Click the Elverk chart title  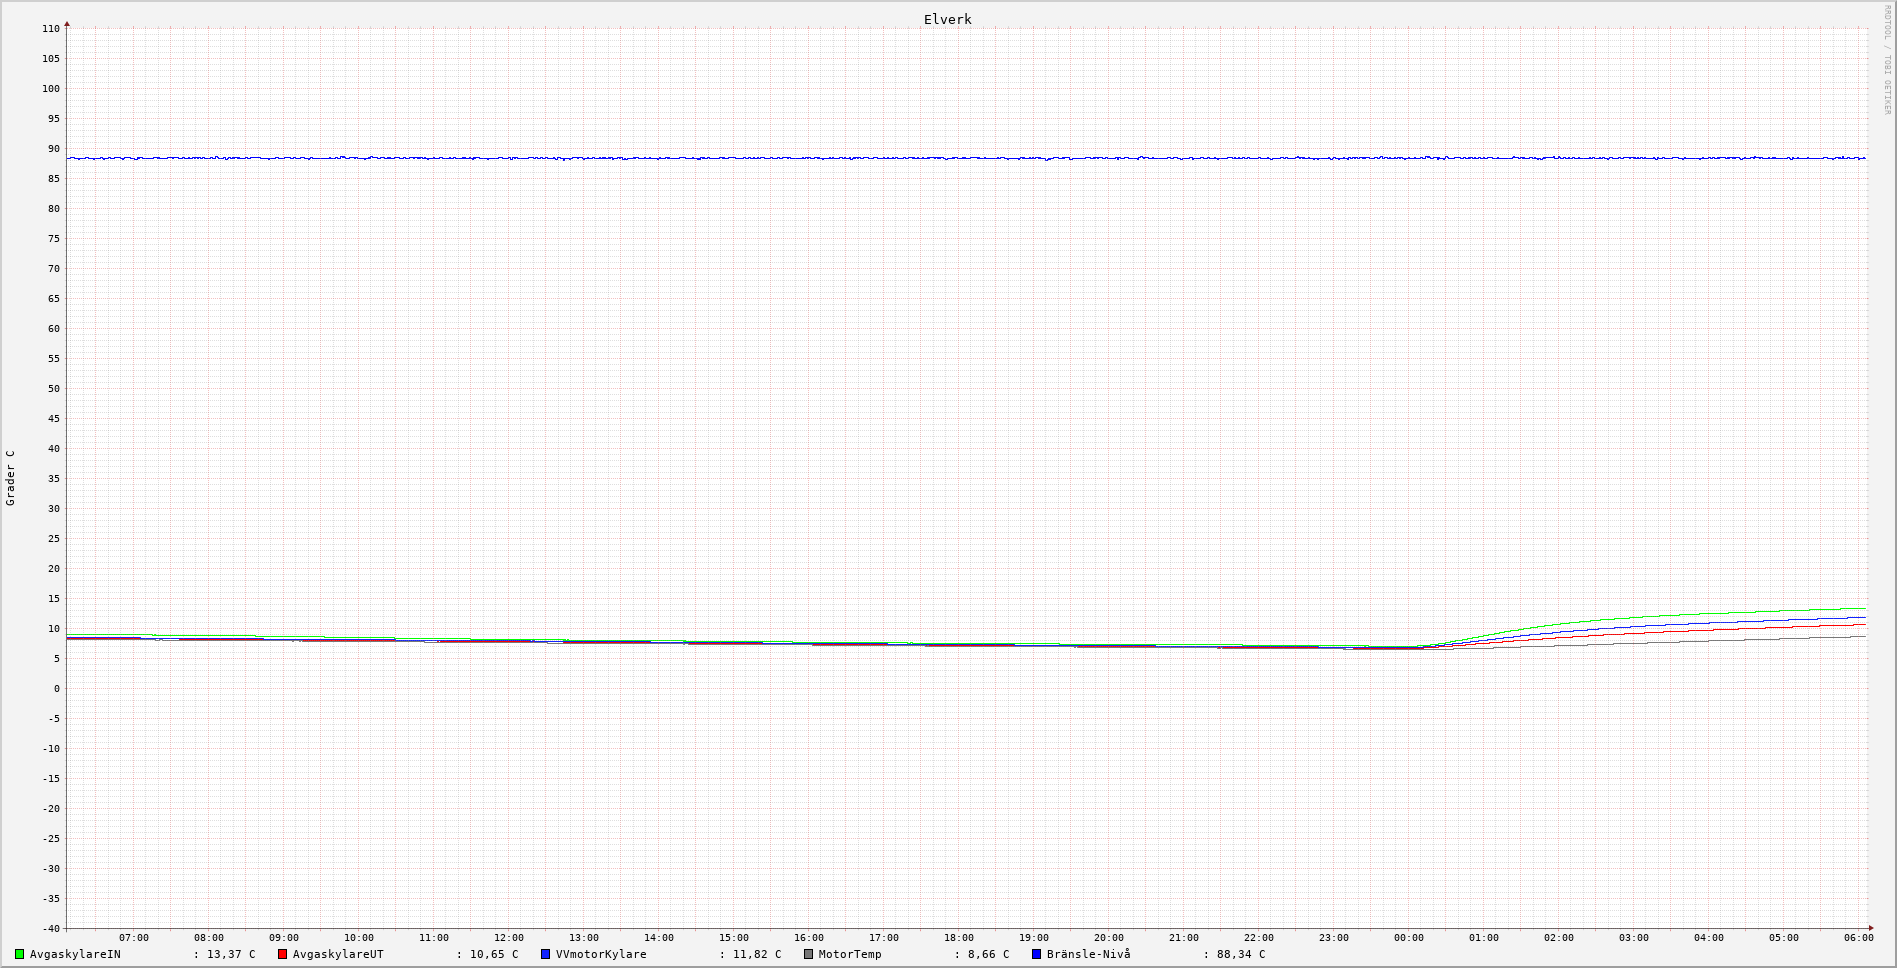pos(947,19)
